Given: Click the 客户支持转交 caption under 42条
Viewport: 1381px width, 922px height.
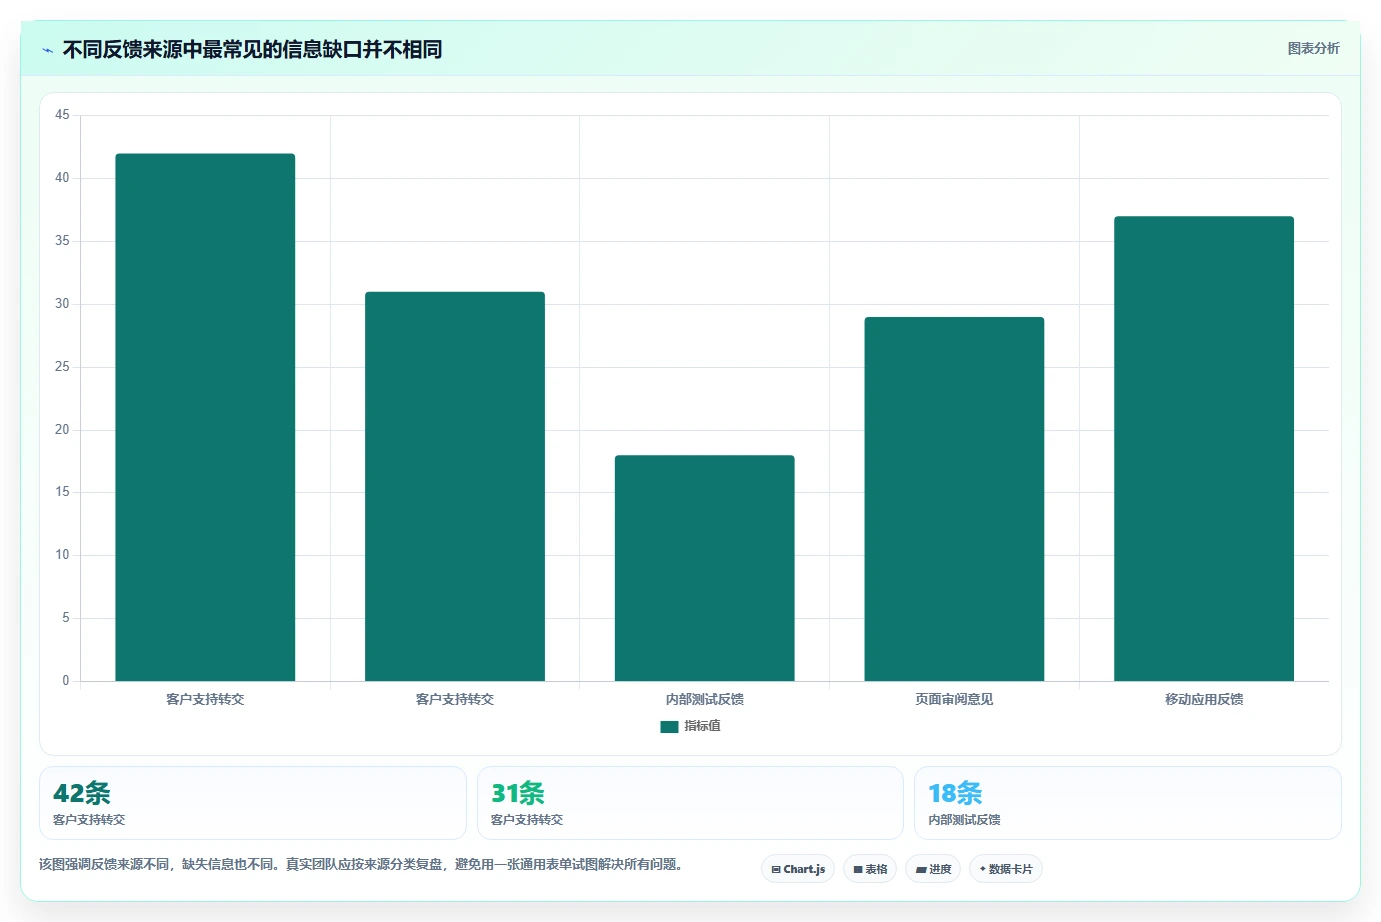Looking at the screenshot, I should click(89, 819).
